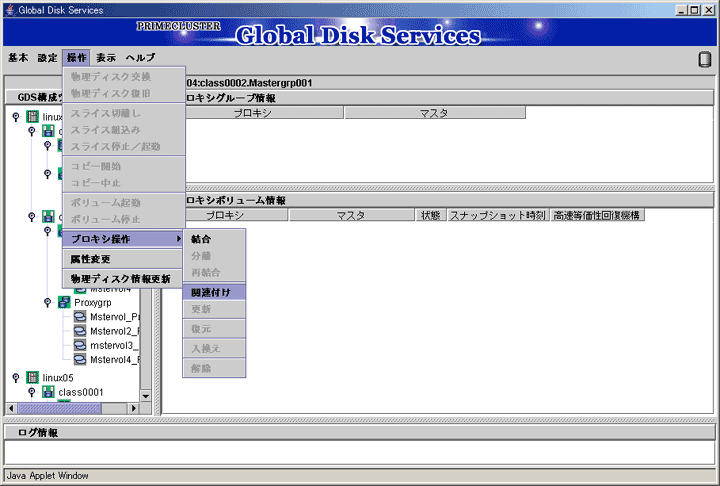Screen dimensions: 720x486
Task: Select the Mstervol_P tree row
Action: [x=114, y=316]
